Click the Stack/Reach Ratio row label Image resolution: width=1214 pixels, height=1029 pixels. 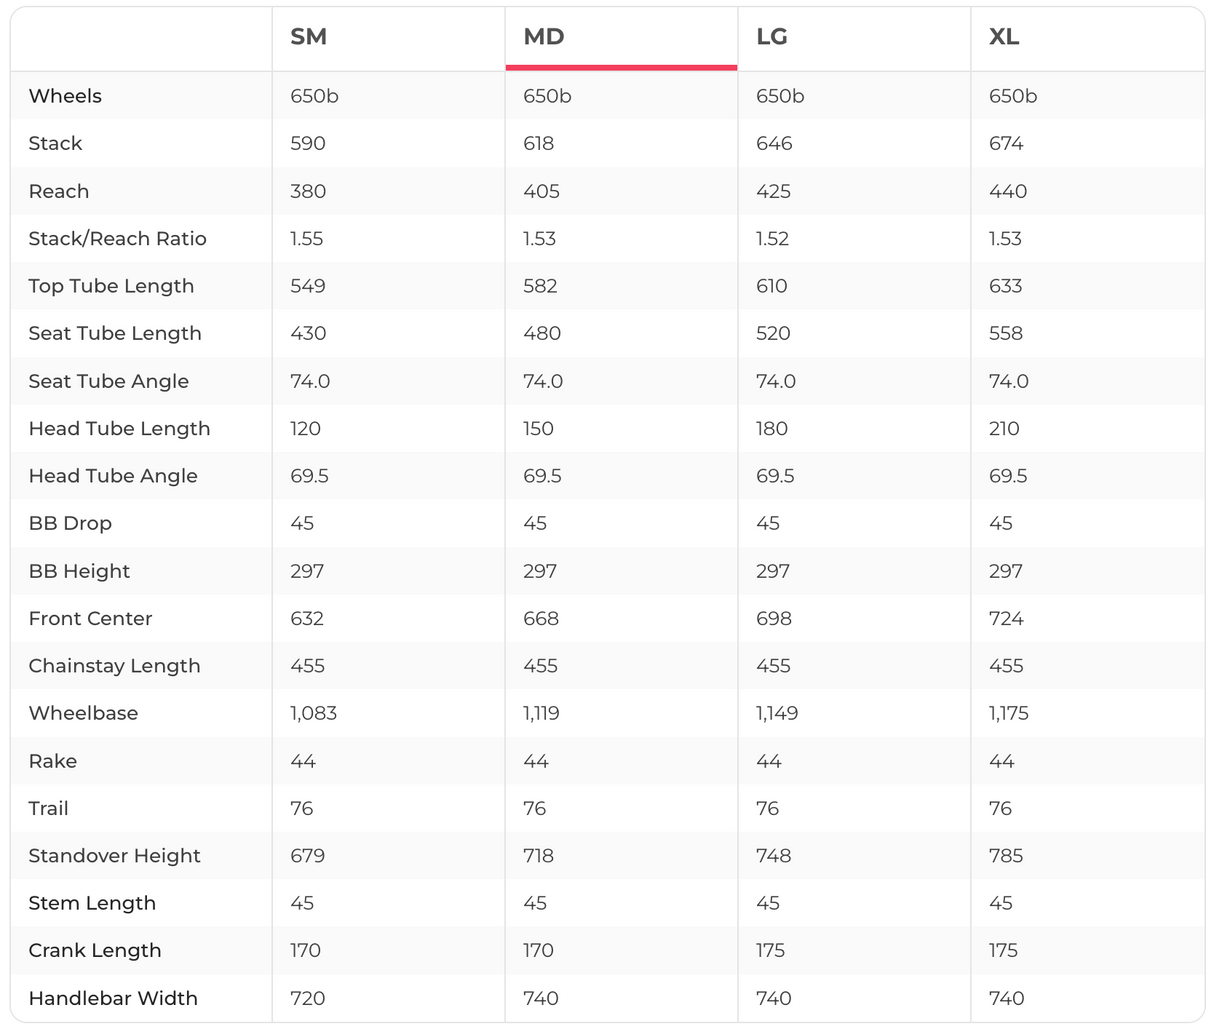click(117, 239)
